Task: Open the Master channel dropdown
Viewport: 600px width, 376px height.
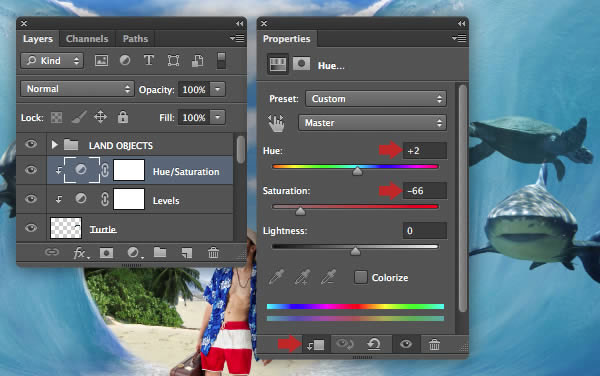Action: pyautogui.click(x=372, y=123)
